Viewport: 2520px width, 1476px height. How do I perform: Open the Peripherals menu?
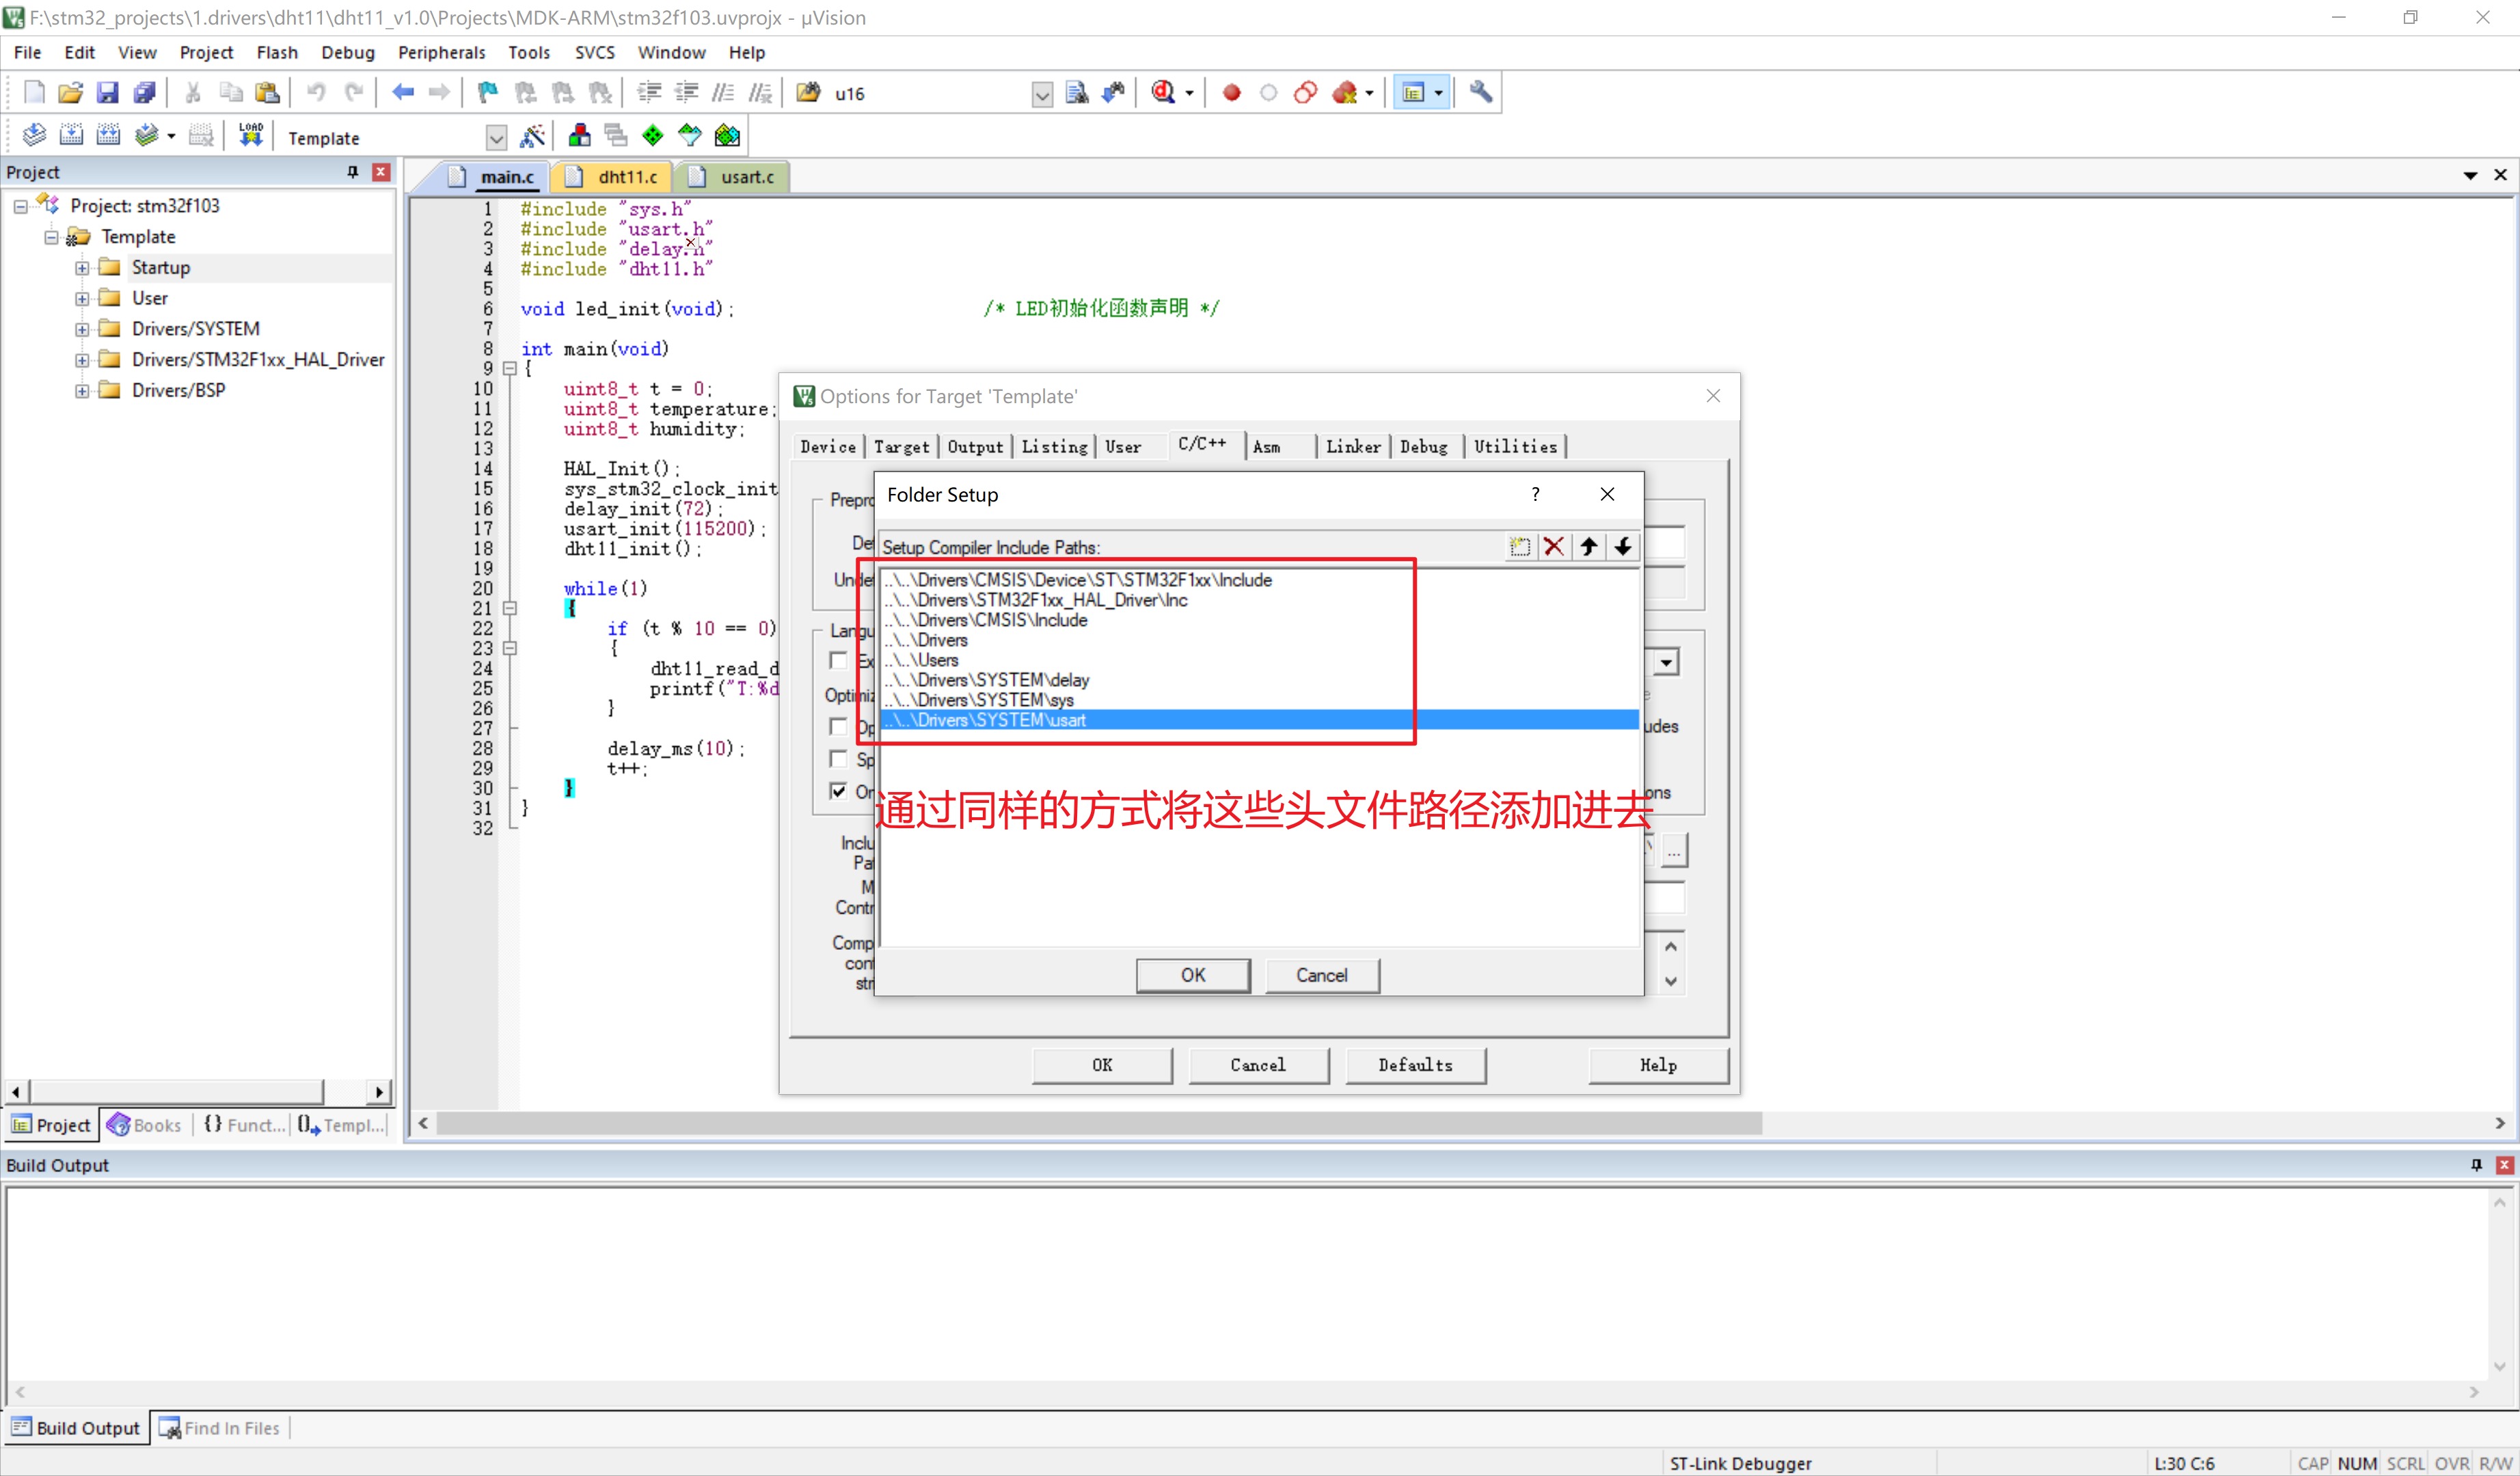point(441,52)
